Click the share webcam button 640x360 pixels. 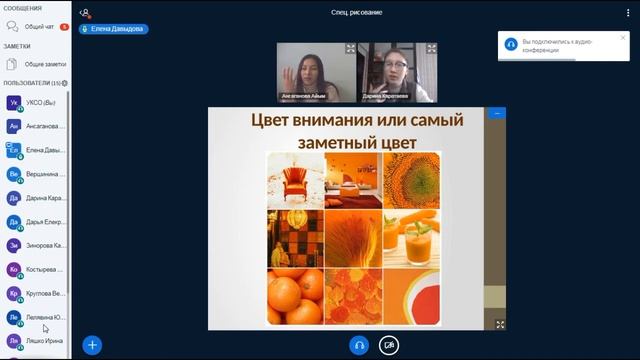(389, 345)
